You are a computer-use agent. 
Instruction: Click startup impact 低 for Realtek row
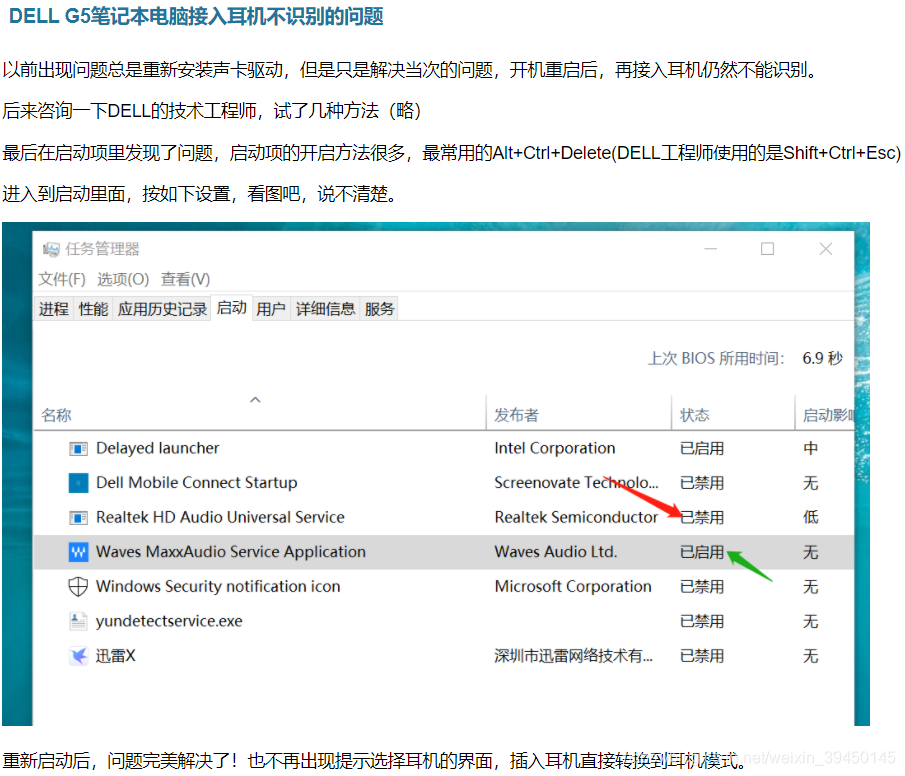810,517
